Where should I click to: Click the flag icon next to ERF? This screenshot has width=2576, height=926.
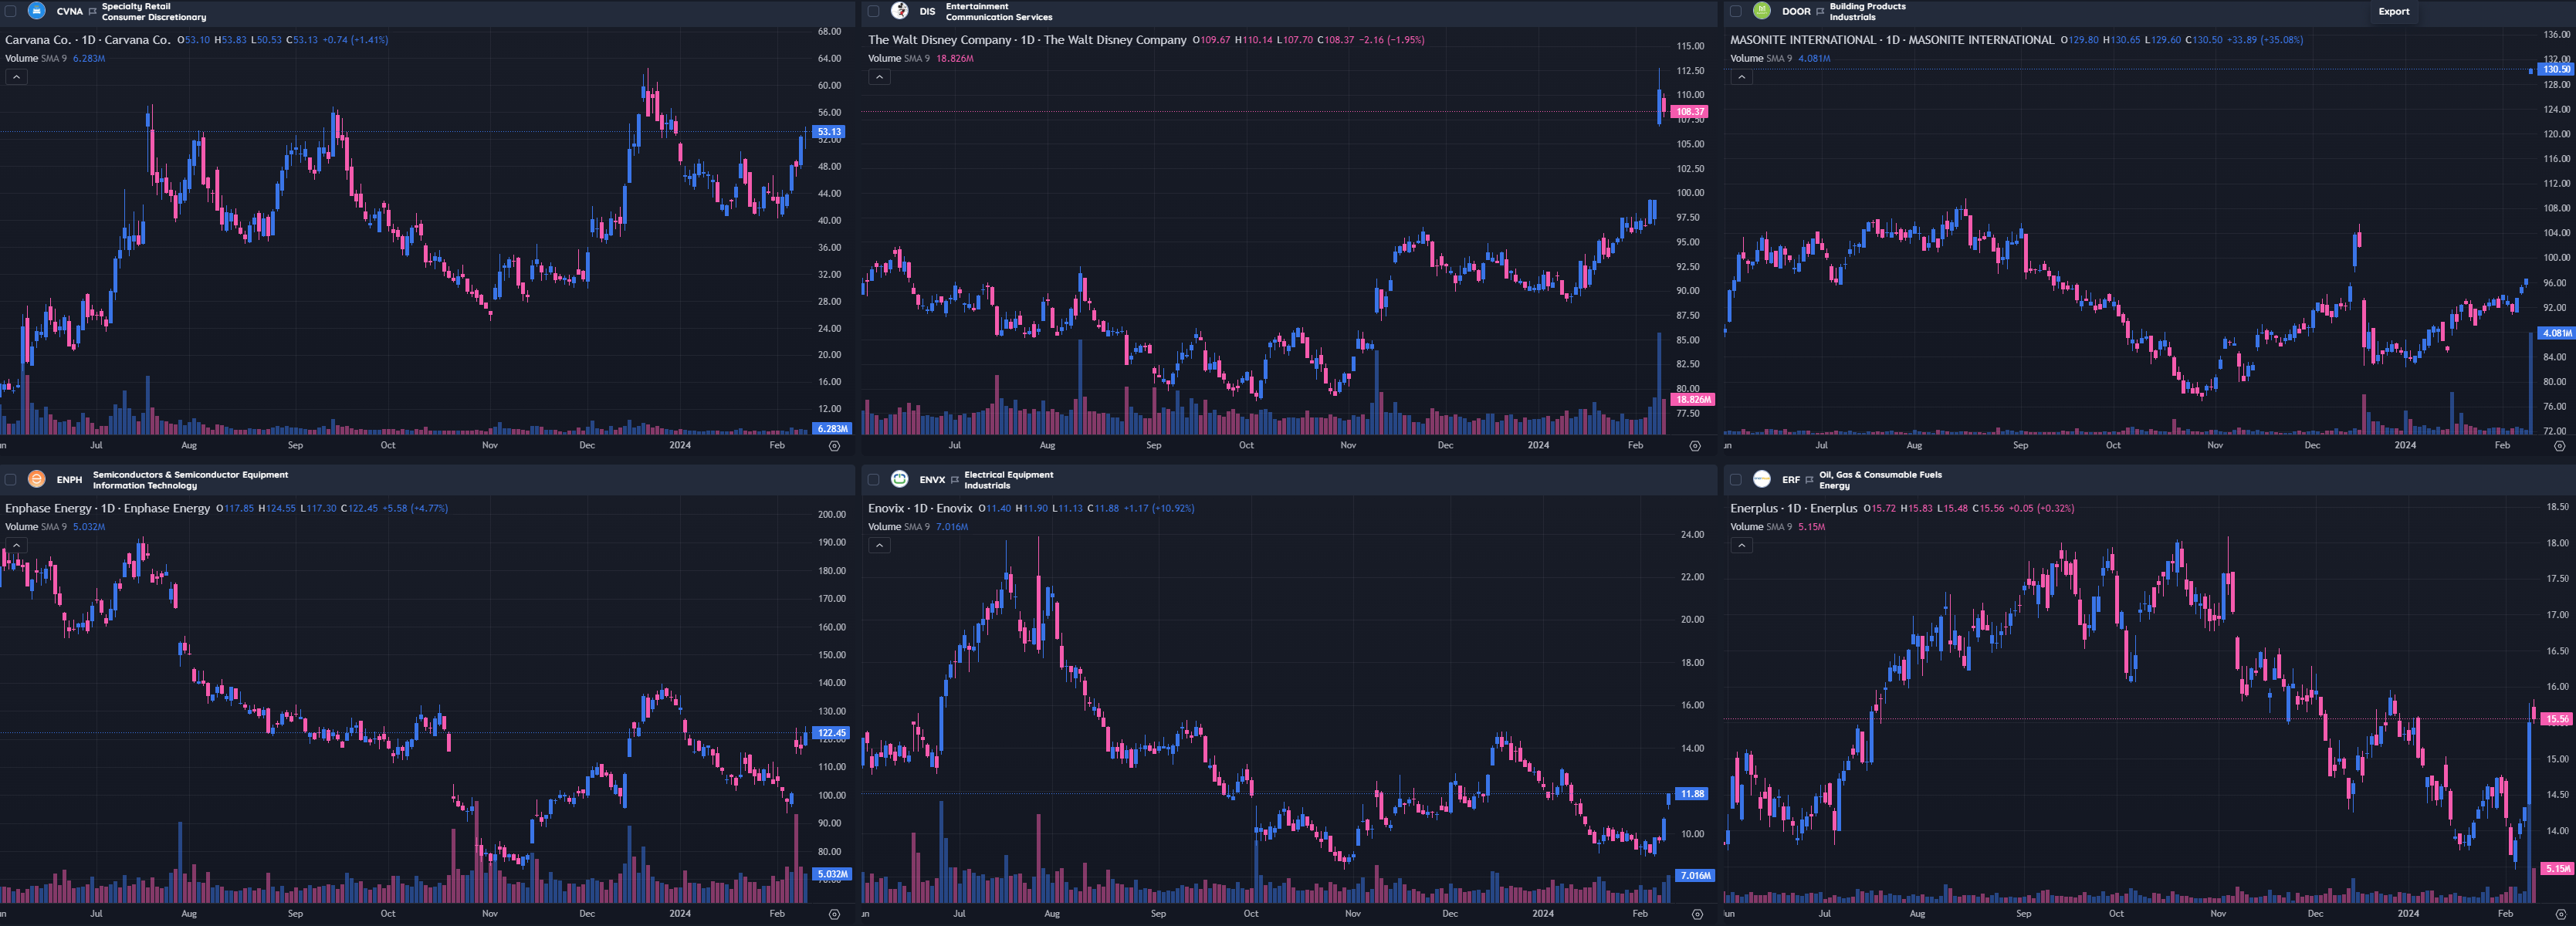click(1809, 480)
